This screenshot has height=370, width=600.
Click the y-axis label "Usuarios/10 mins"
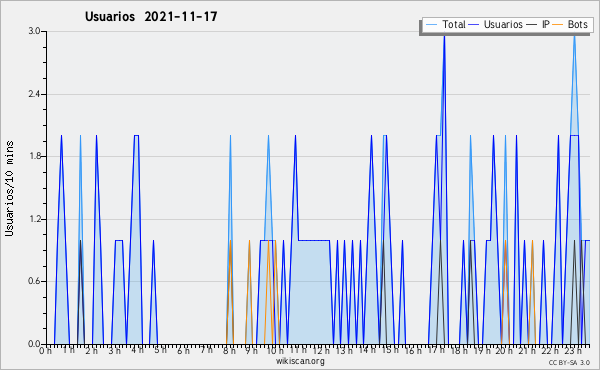tap(9, 188)
